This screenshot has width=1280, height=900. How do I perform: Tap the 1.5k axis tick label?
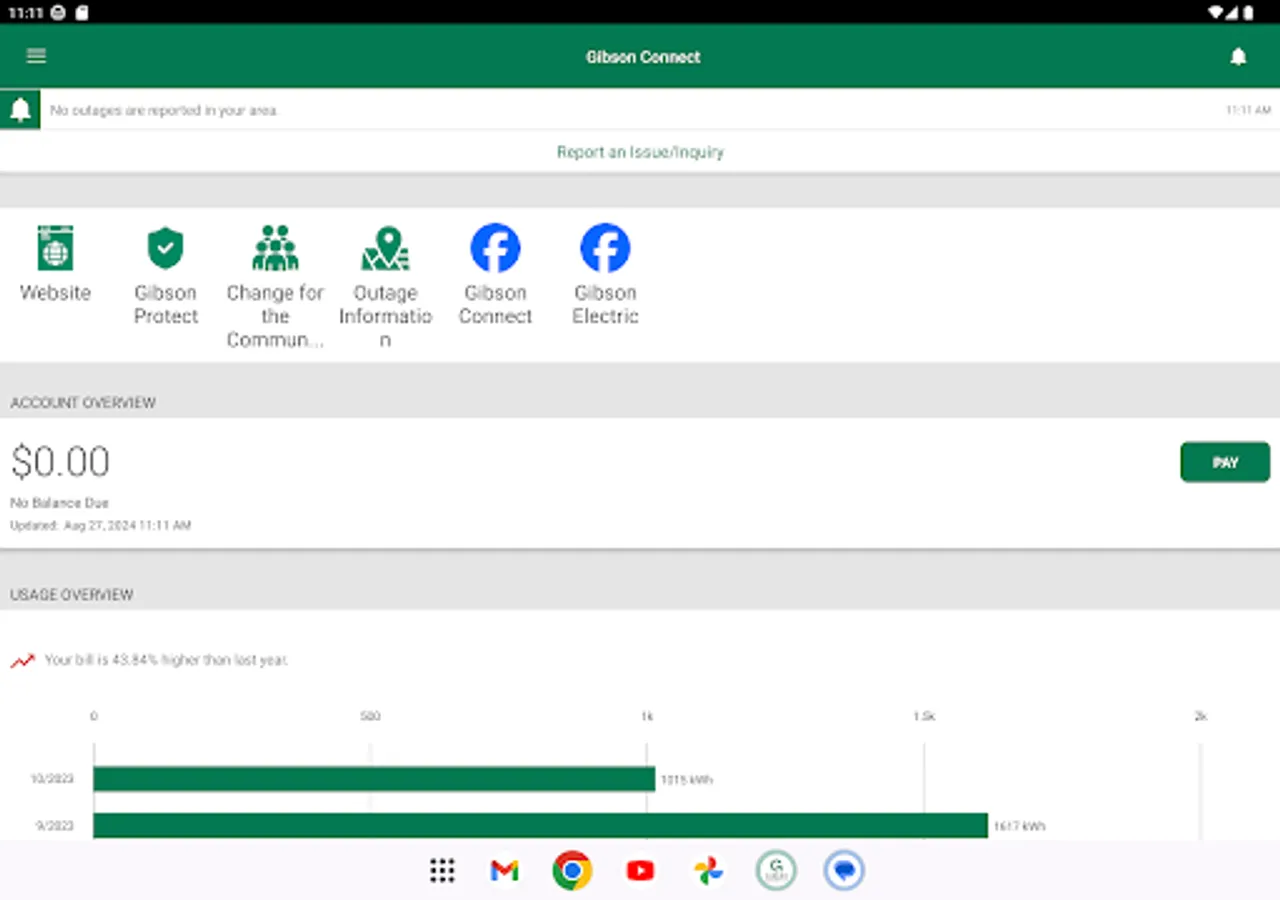tap(923, 716)
